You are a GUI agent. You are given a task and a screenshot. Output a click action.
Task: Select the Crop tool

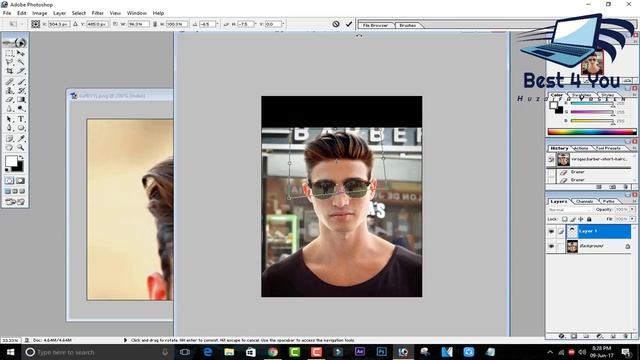click(9, 71)
